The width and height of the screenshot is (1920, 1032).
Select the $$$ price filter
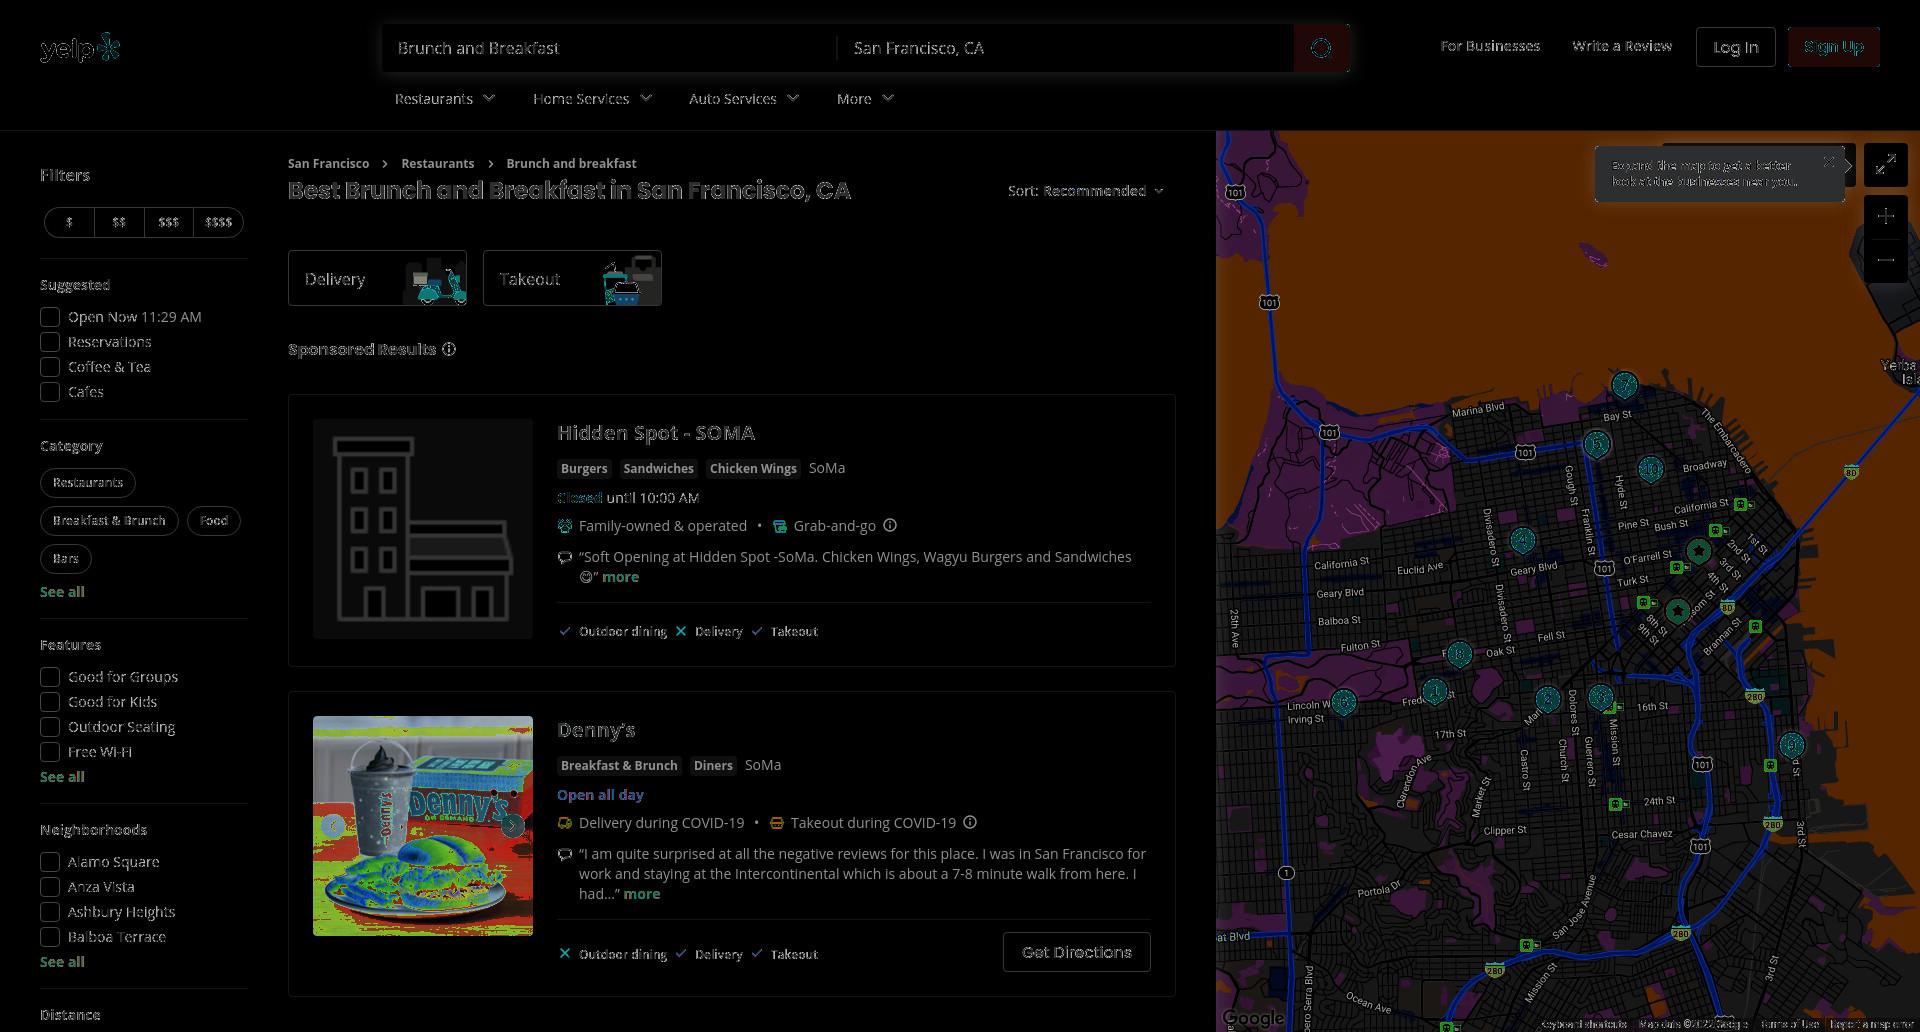pyautogui.click(x=169, y=223)
